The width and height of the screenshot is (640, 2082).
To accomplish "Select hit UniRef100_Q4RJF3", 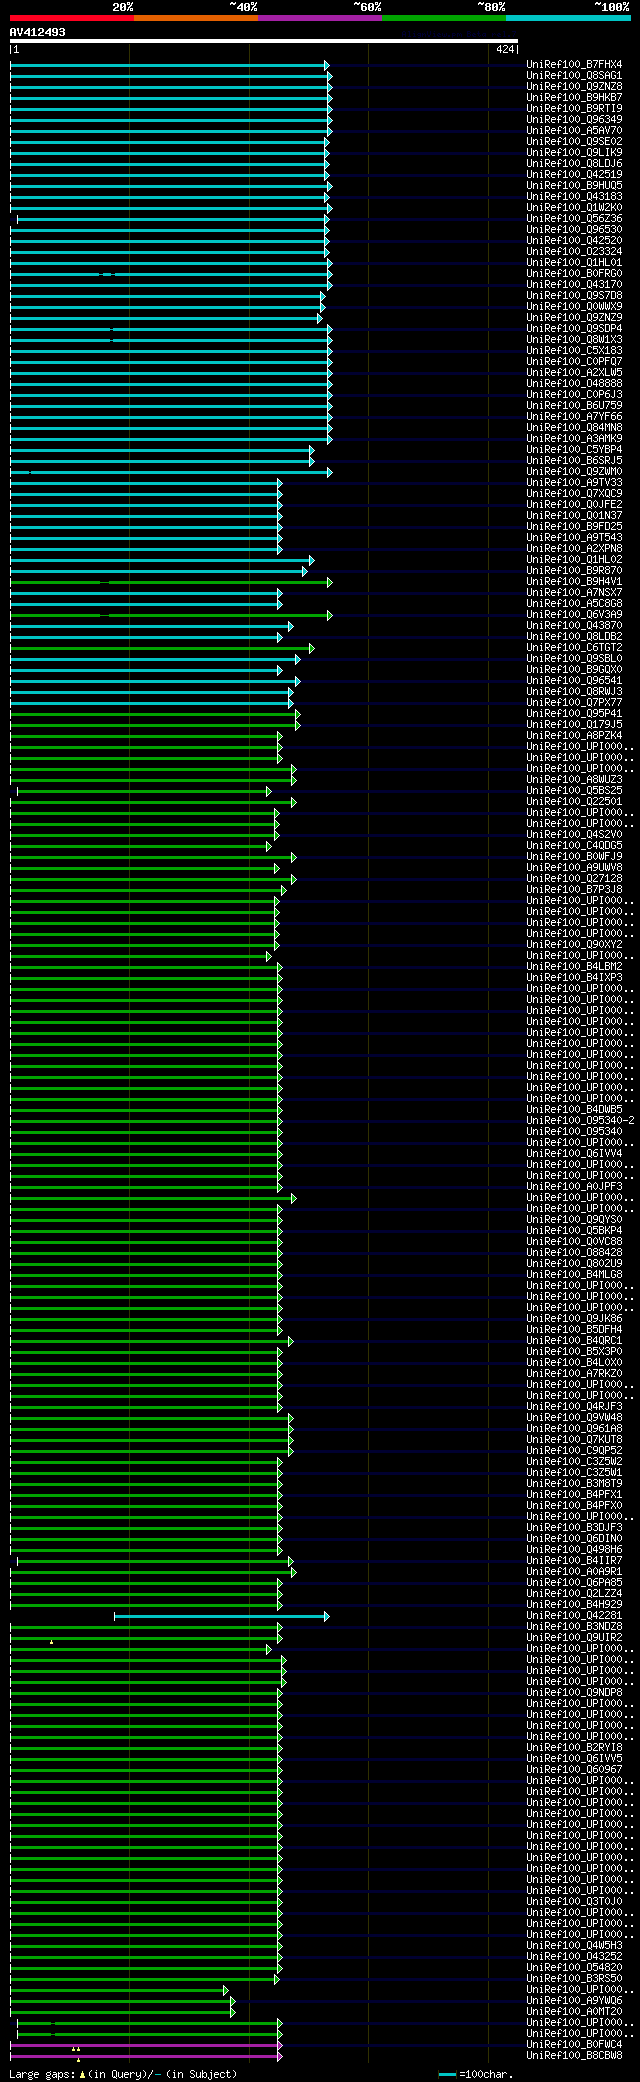I will tap(574, 1406).
